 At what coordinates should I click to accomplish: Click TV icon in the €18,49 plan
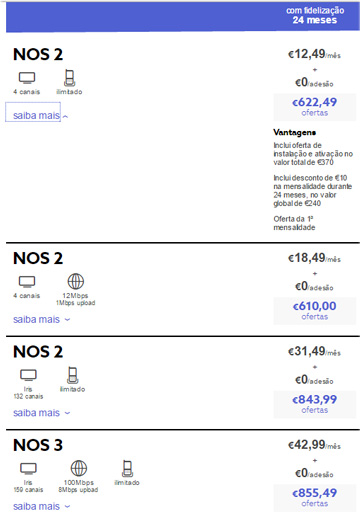tap(27, 282)
